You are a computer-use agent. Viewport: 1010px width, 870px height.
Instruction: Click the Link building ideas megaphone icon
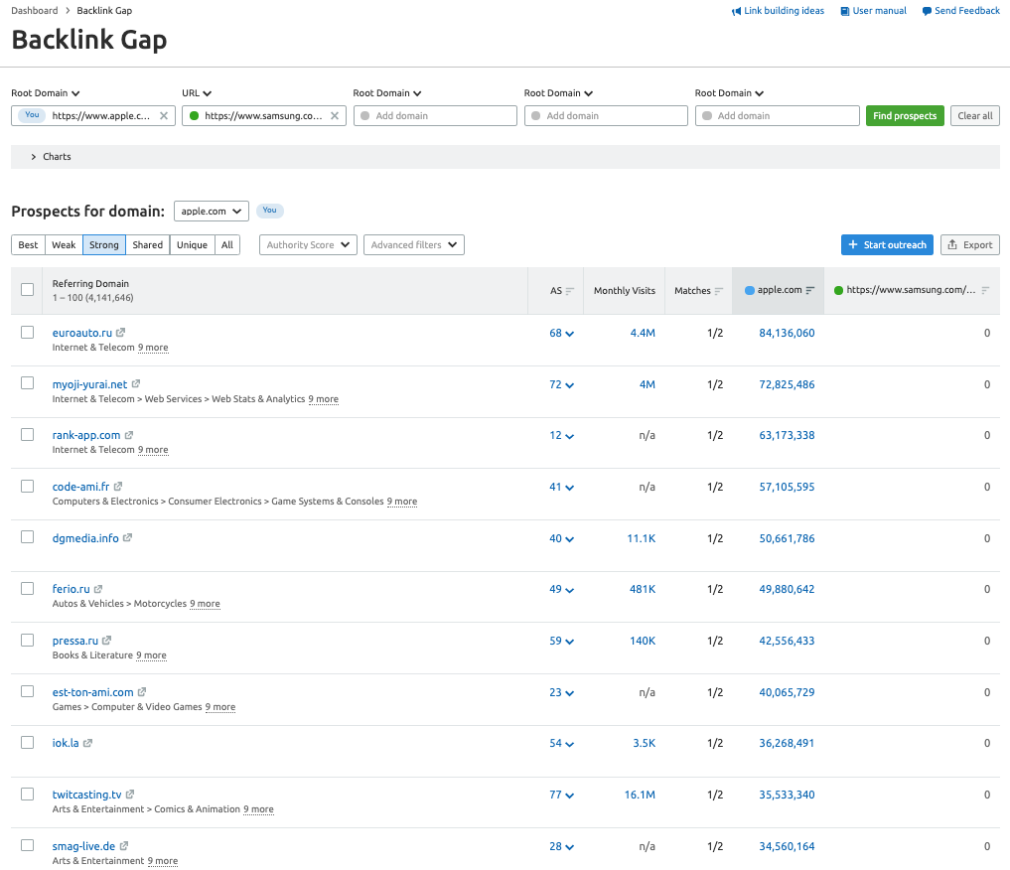point(736,11)
